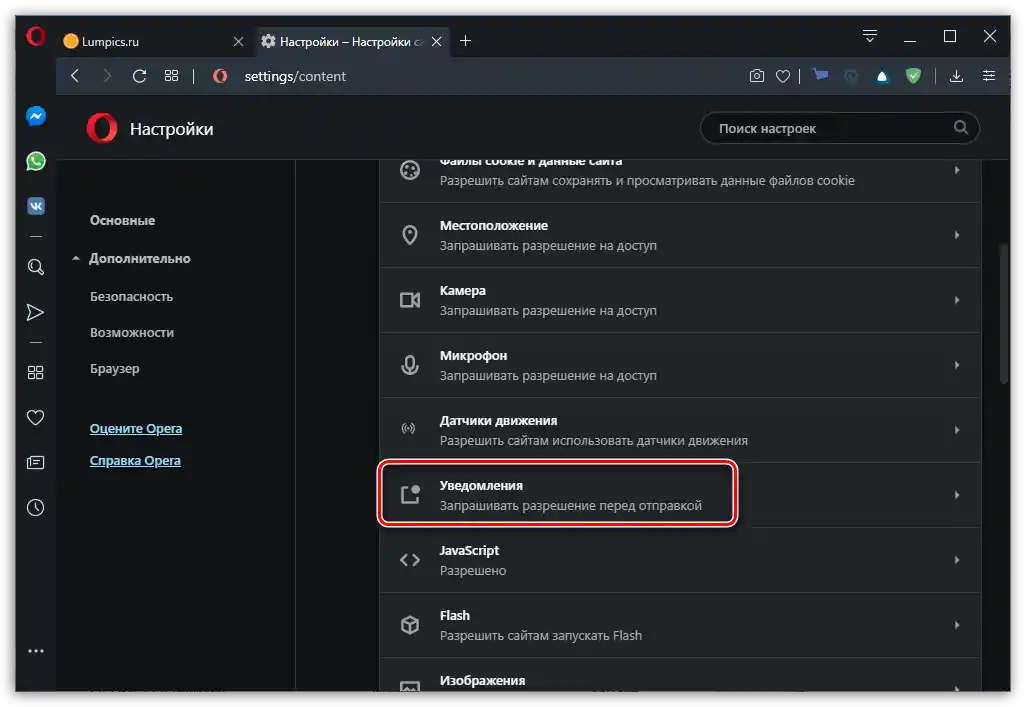This screenshot has width=1026, height=707.
Task: Click the green shield extension icon
Action: (913, 76)
